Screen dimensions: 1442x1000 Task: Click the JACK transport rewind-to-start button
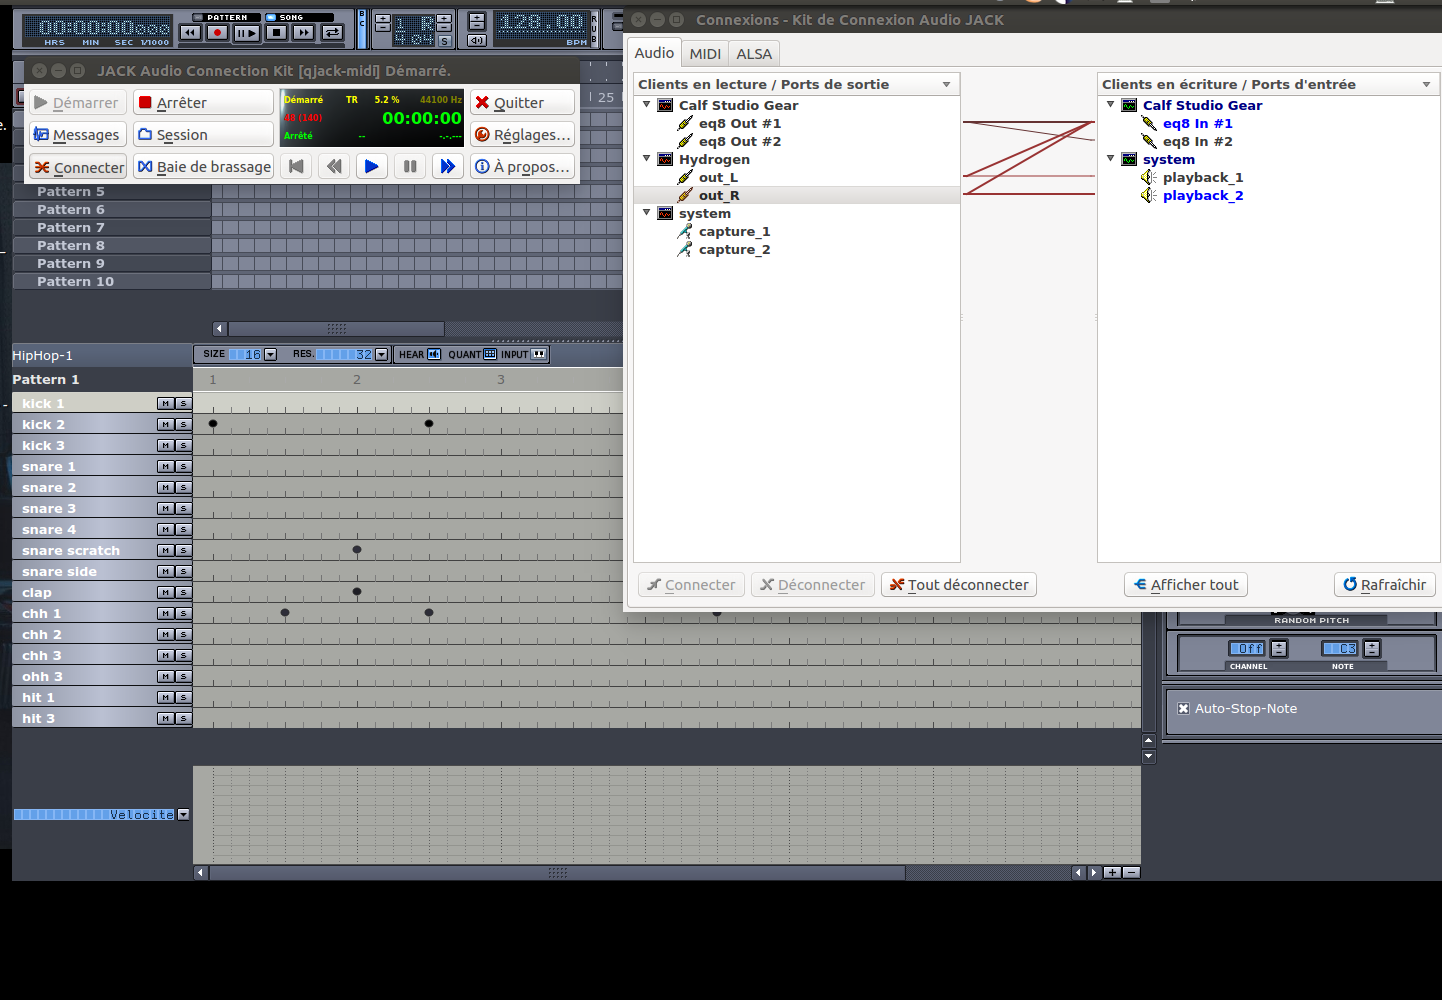click(x=296, y=166)
